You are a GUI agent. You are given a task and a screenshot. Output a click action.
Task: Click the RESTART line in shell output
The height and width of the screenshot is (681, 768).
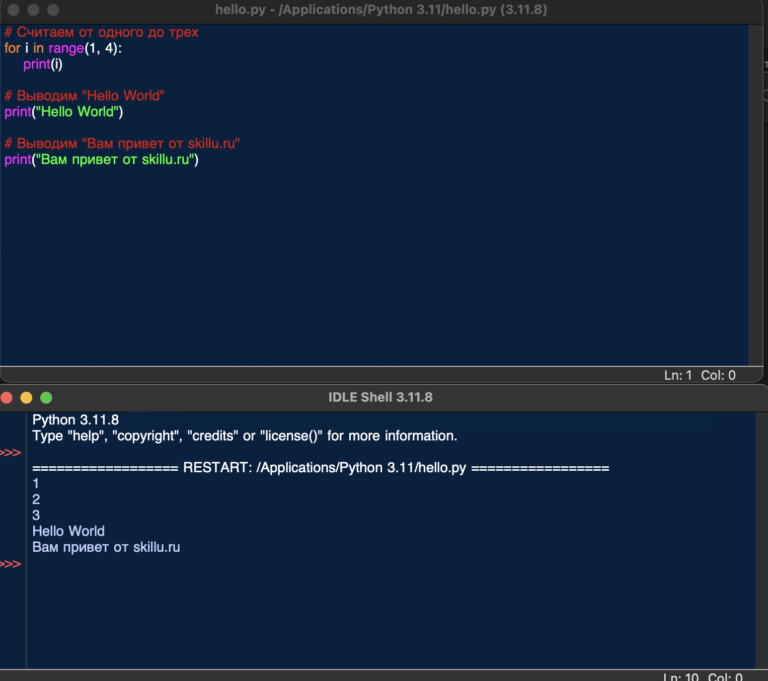(x=320, y=468)
